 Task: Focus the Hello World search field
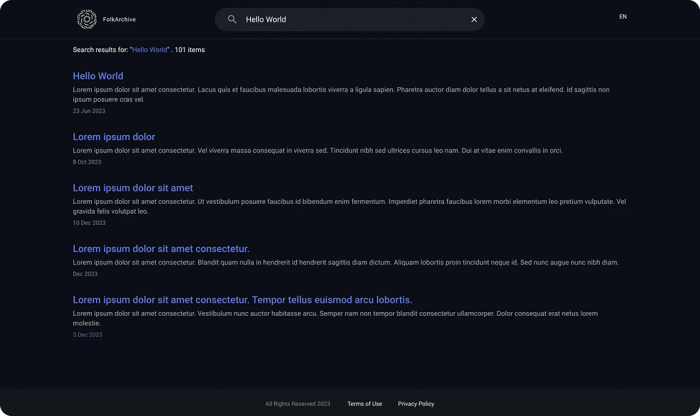[x=350, y=20]
